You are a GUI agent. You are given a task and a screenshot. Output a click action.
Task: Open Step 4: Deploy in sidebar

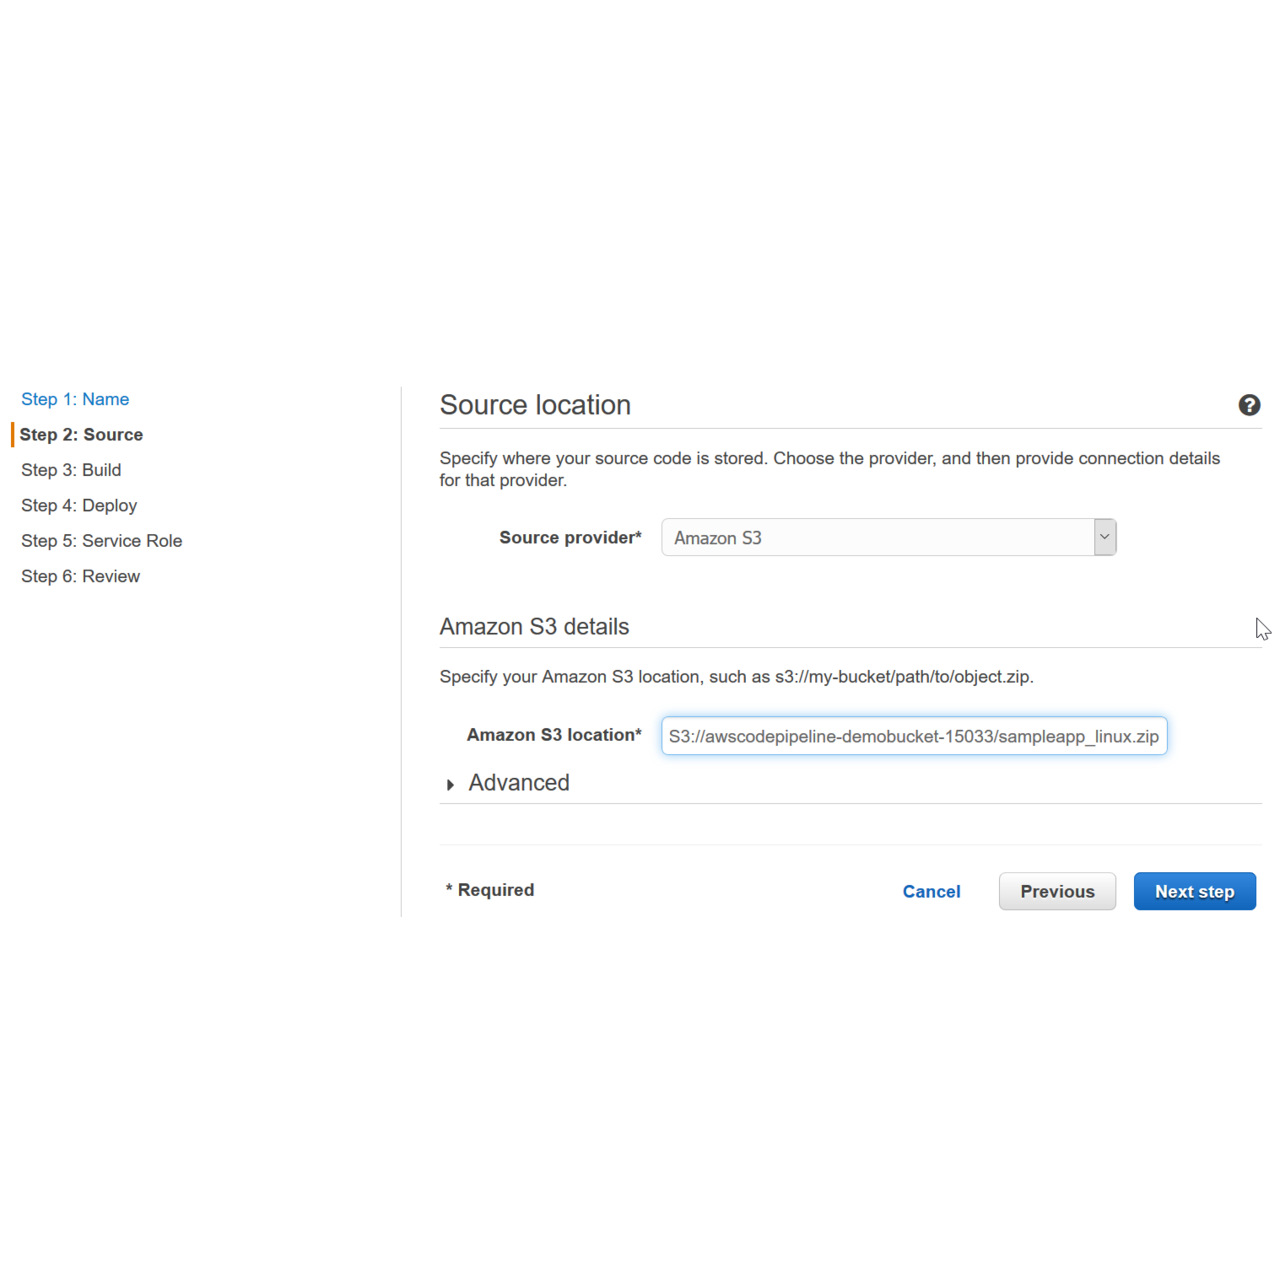click(x=79, y=506)
